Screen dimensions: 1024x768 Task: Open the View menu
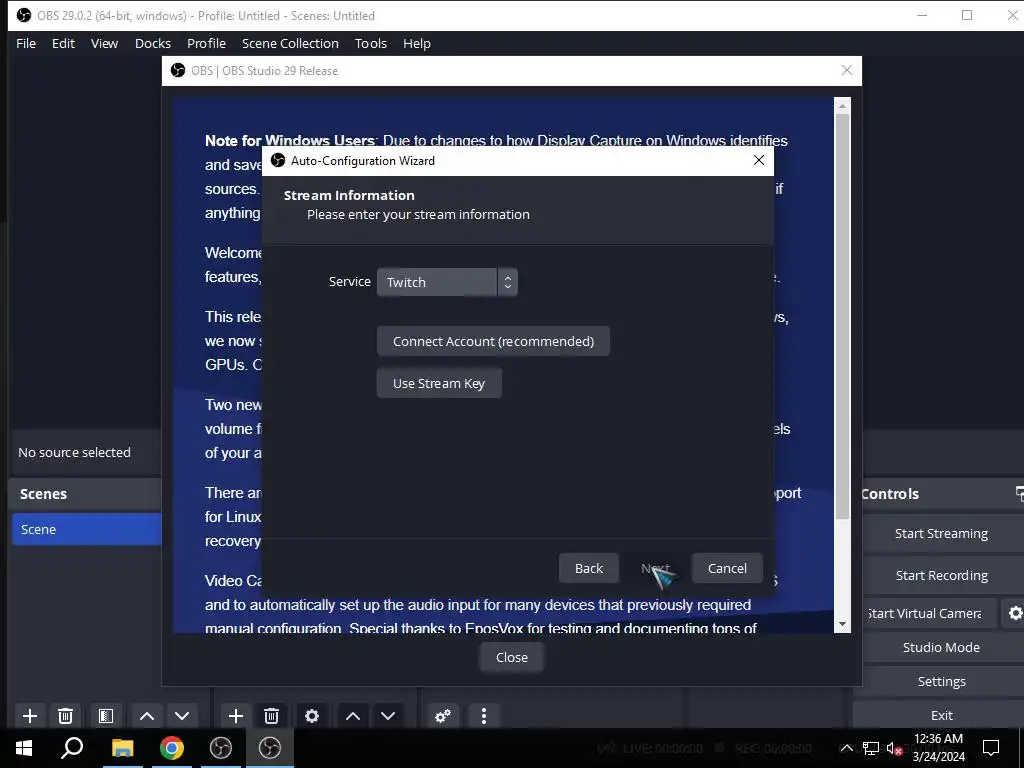pos(104,43)
